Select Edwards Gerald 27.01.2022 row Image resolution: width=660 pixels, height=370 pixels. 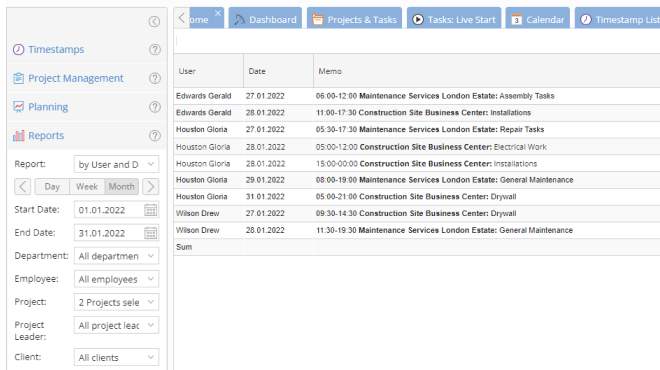(417, 96)
